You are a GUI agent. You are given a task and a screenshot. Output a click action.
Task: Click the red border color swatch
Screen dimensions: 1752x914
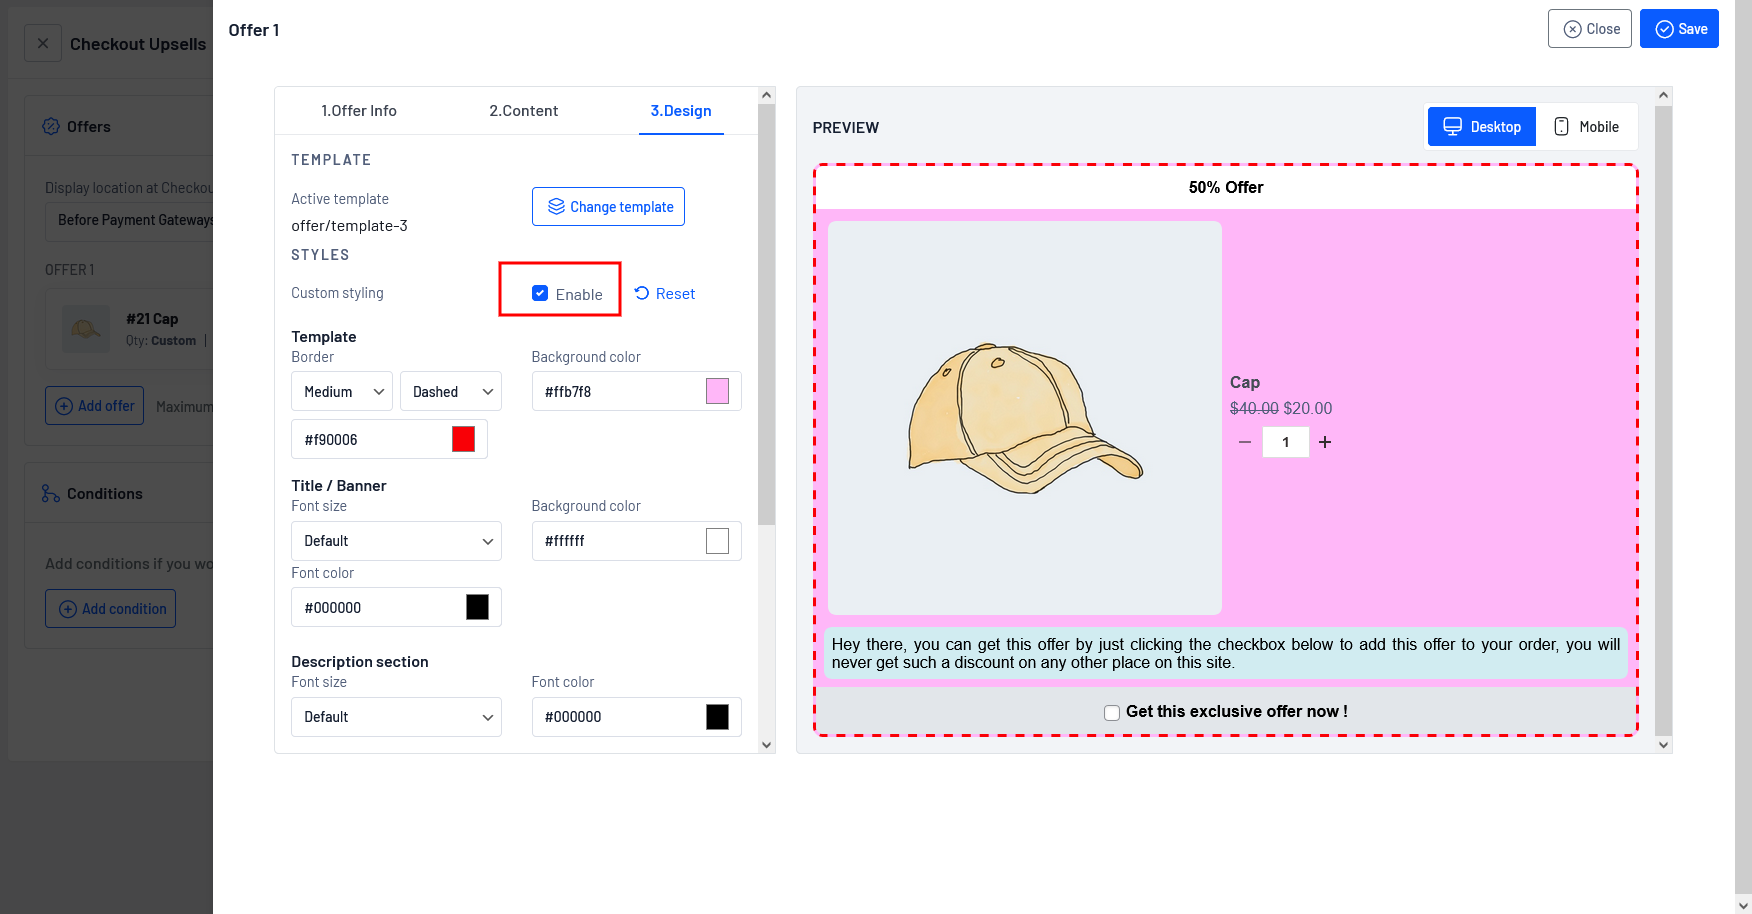pos(463,439)
